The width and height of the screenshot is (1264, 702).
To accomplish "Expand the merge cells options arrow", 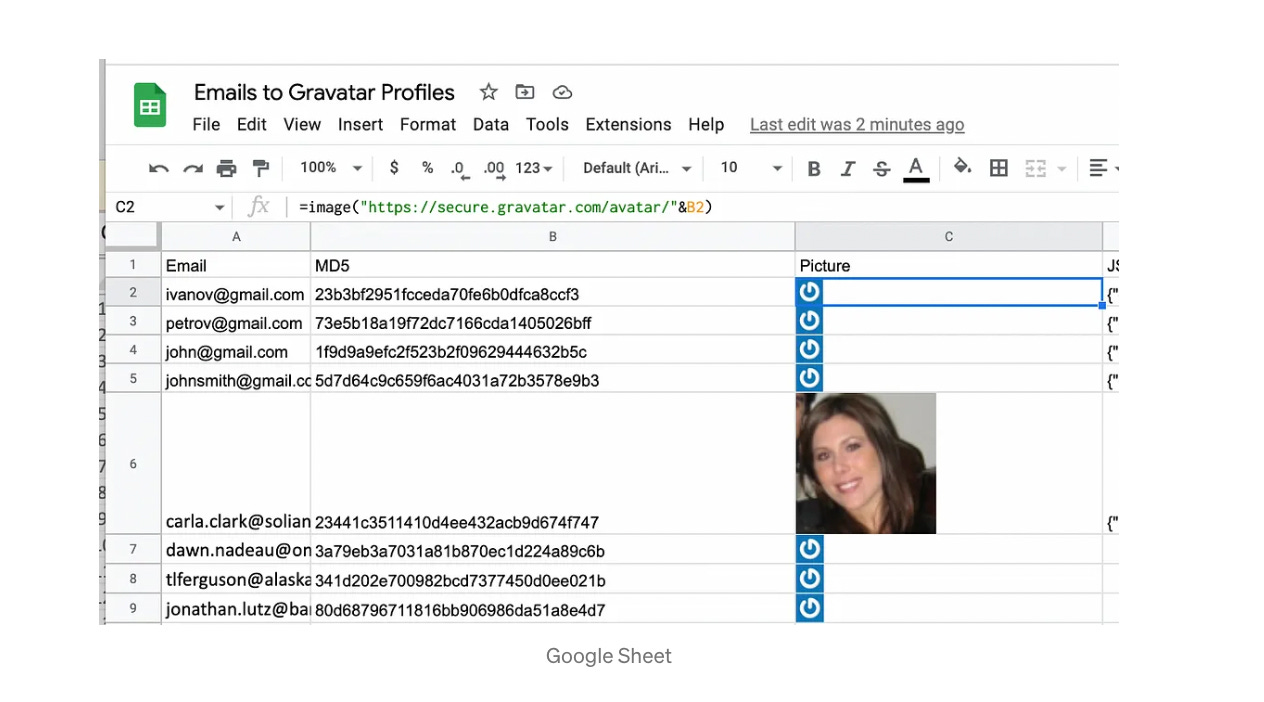I will coord(1062,169).
